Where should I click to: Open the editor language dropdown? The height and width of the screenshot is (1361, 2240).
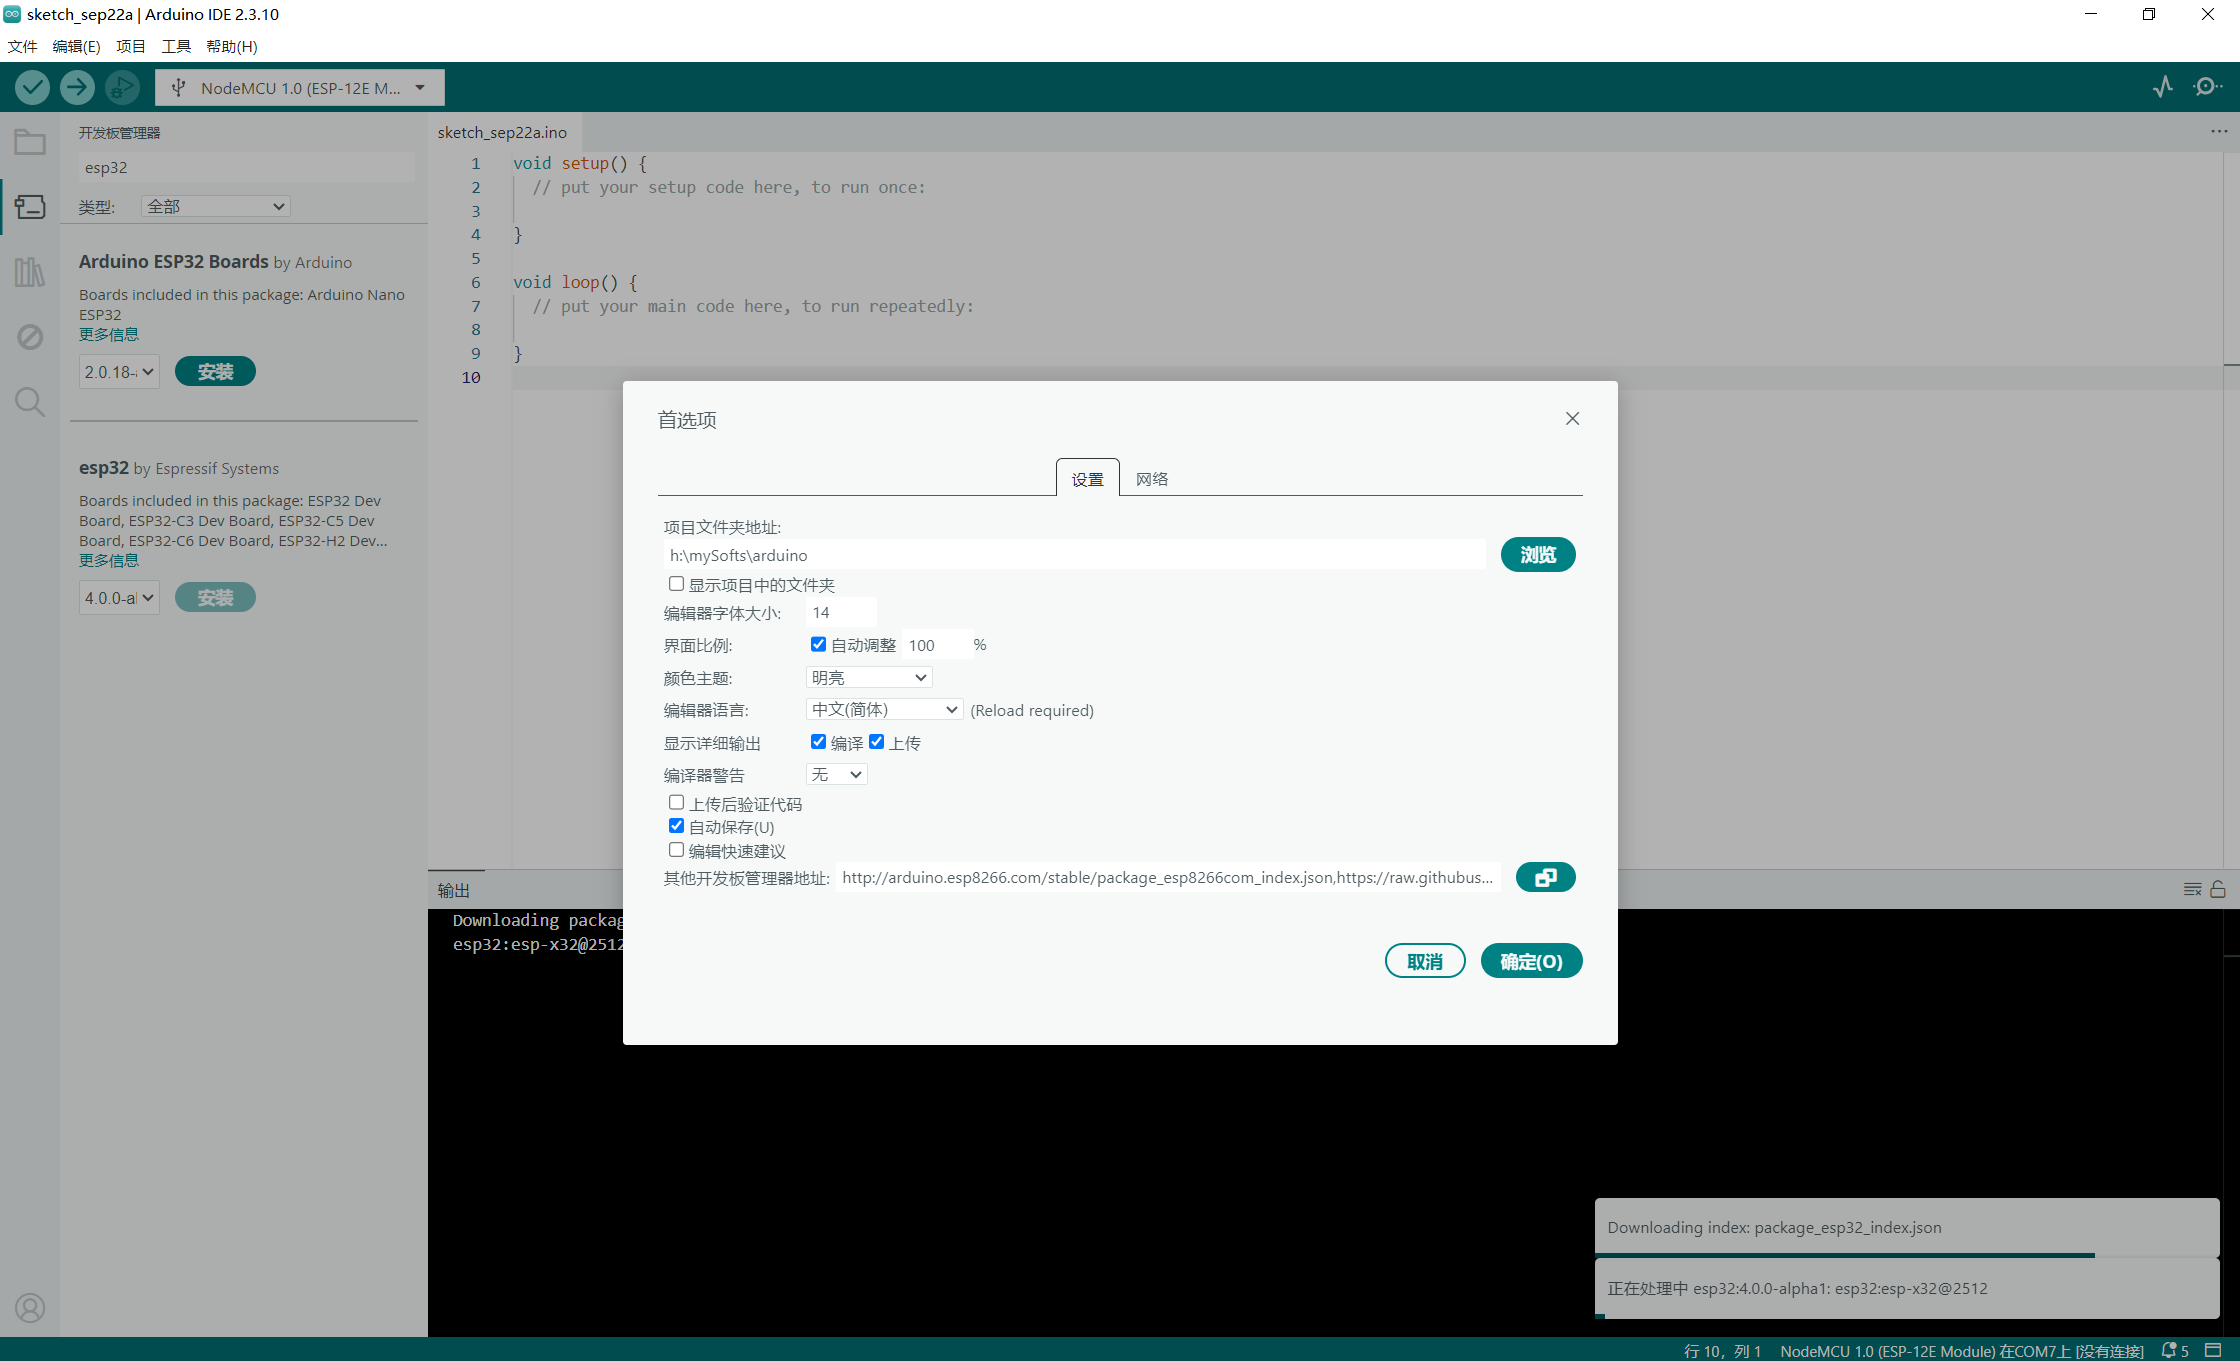[x=884, y=710]
